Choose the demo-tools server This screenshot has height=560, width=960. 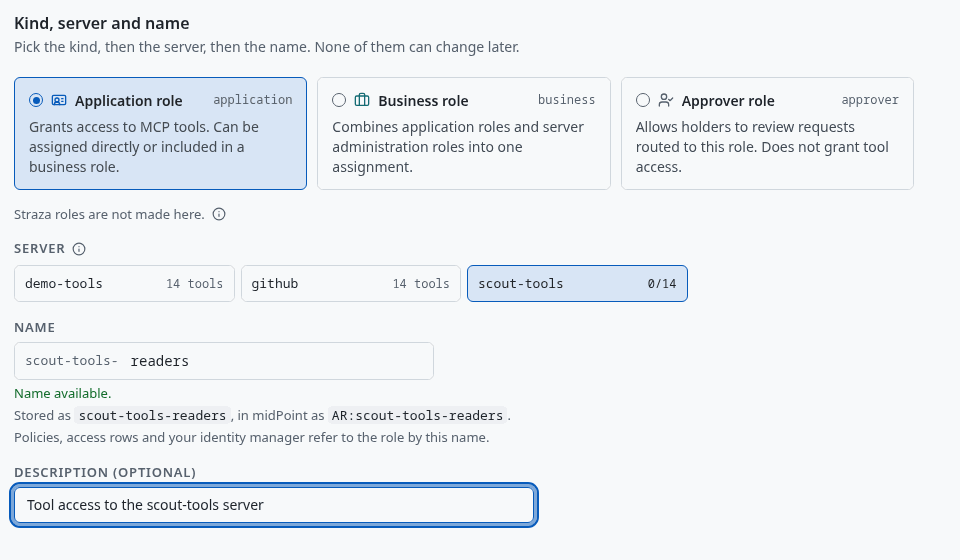[124, 283]
